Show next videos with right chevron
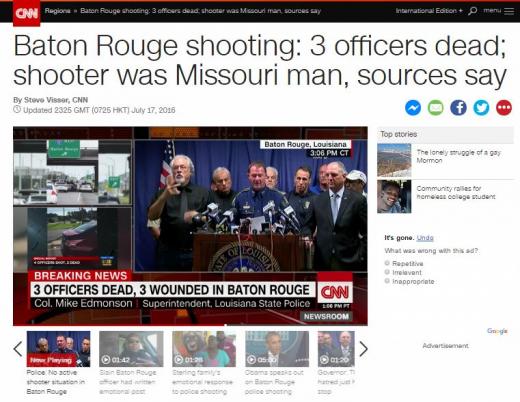Viewport: 520px width, 402px height. point(363,349)
